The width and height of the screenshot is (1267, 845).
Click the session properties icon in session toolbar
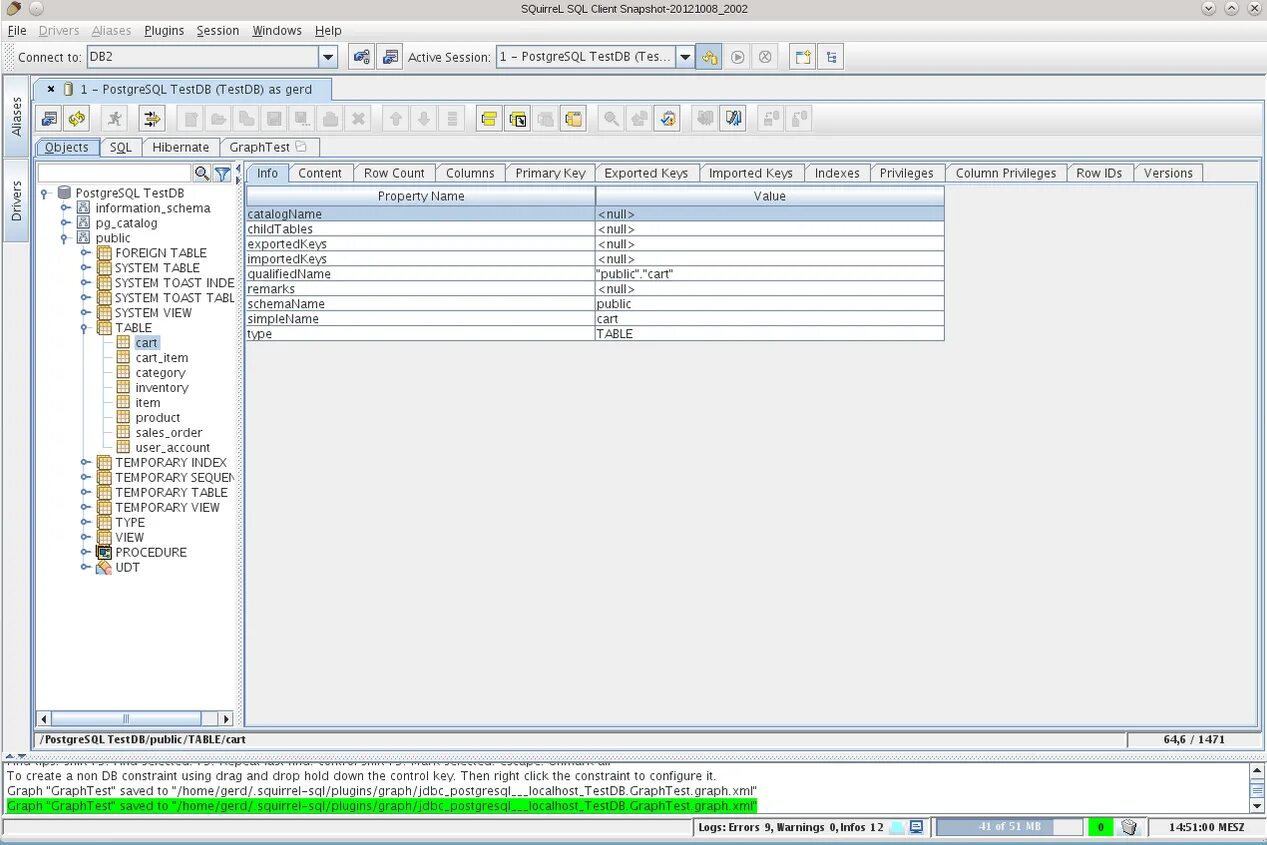coord(49,119)
